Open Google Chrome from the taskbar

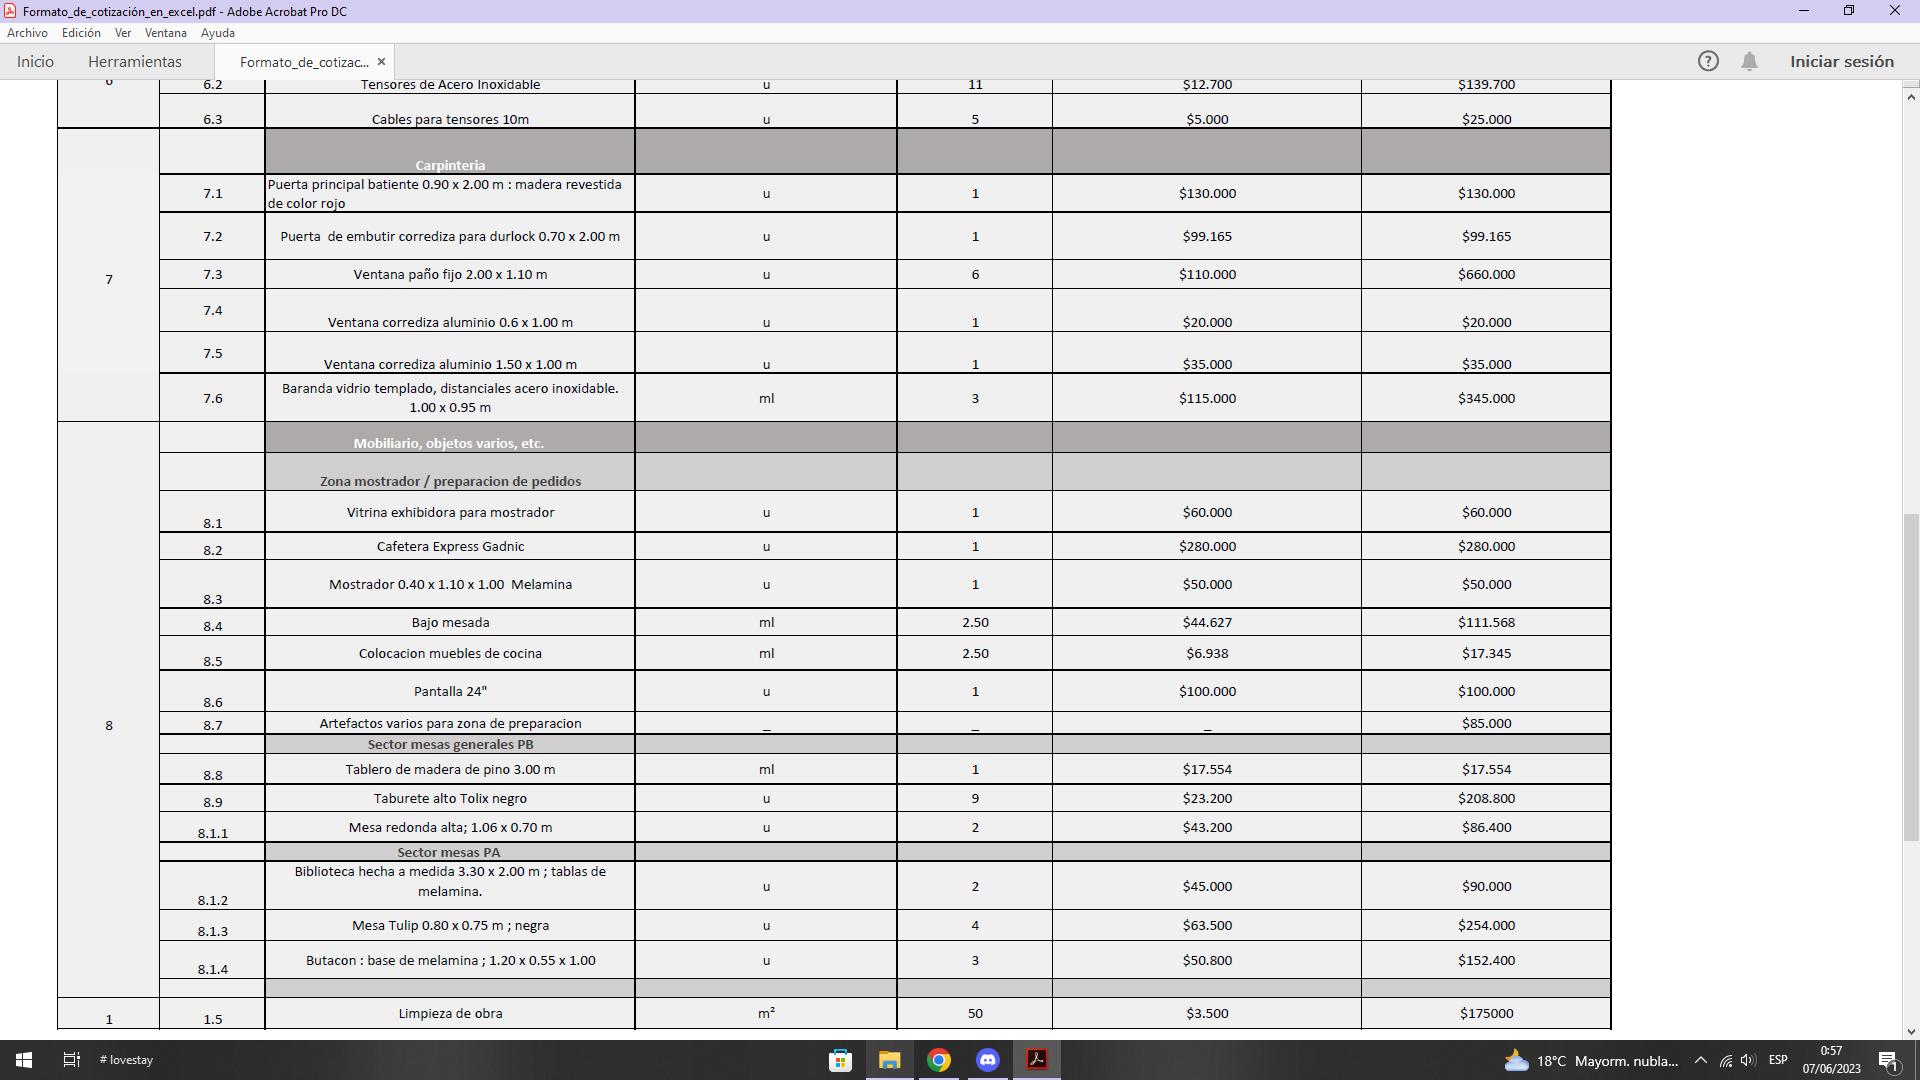939,1060
